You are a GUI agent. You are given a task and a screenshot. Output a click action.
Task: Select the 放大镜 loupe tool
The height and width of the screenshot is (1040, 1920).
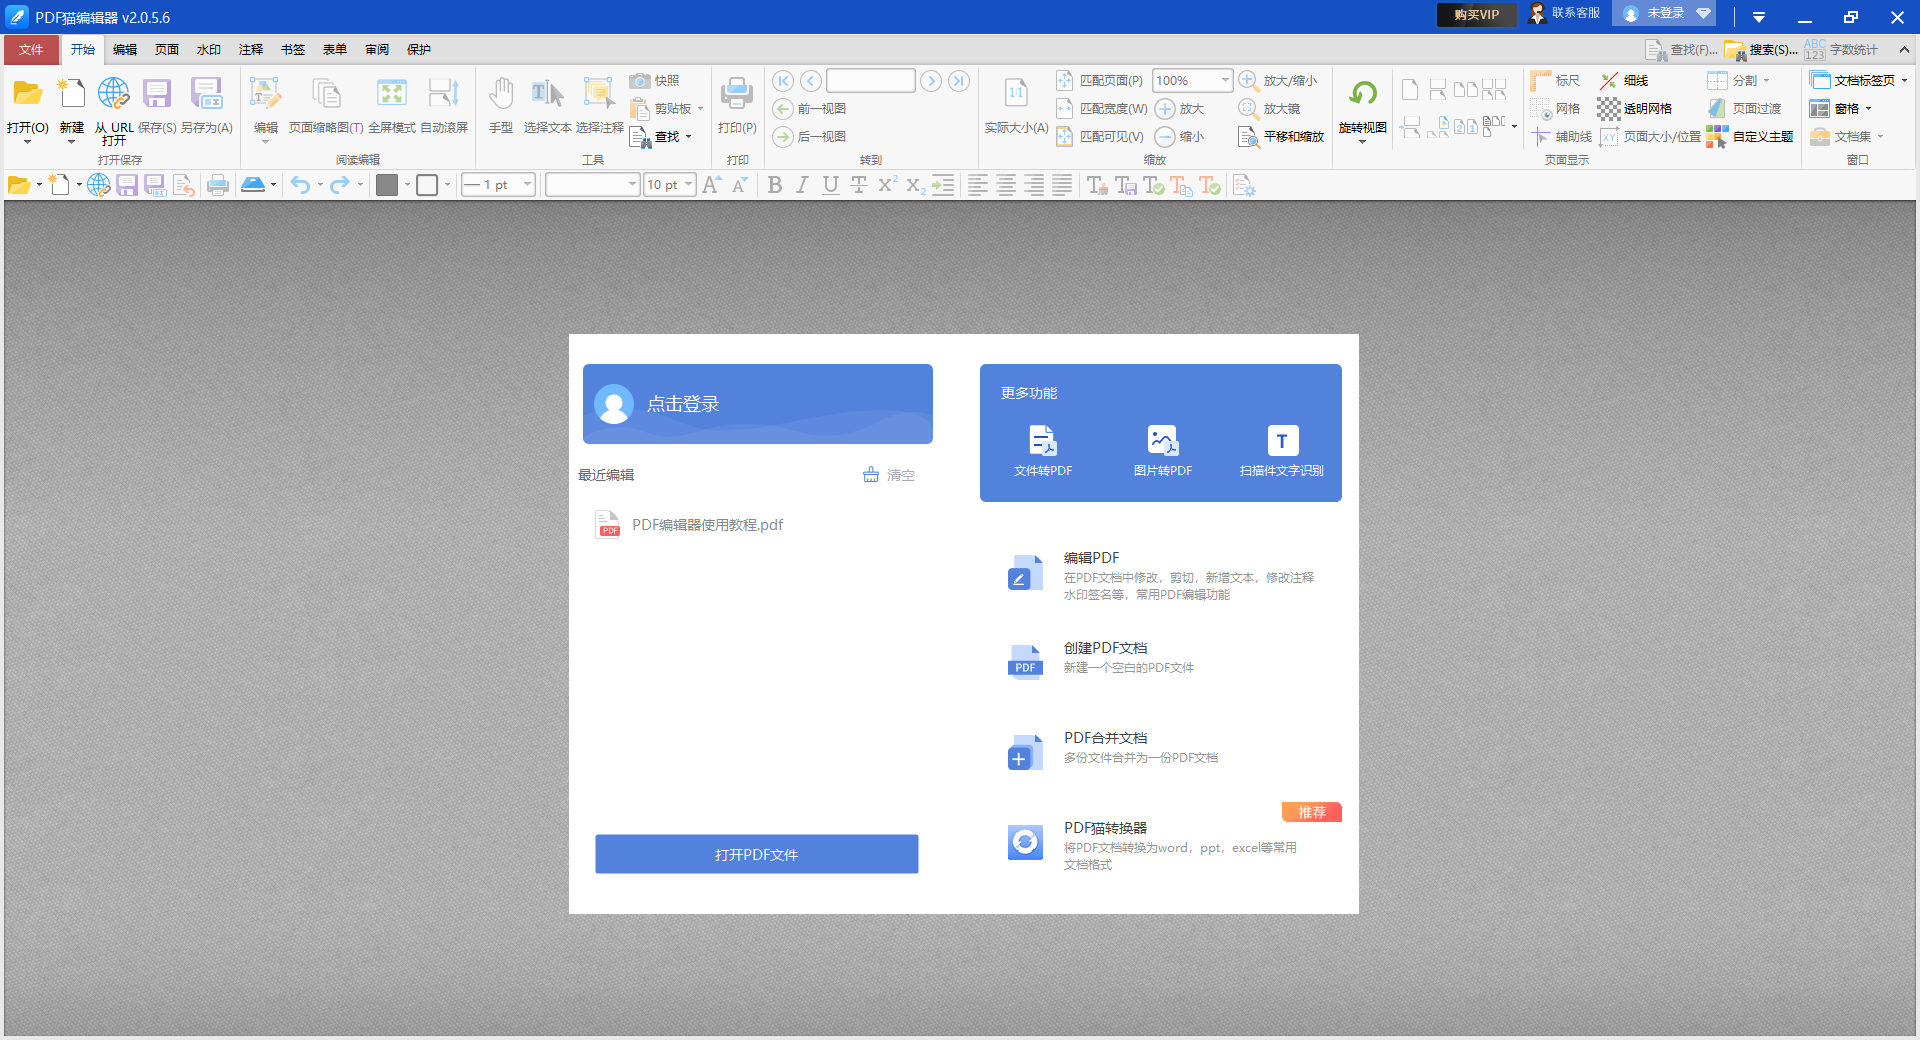(x=1269, y=108)
